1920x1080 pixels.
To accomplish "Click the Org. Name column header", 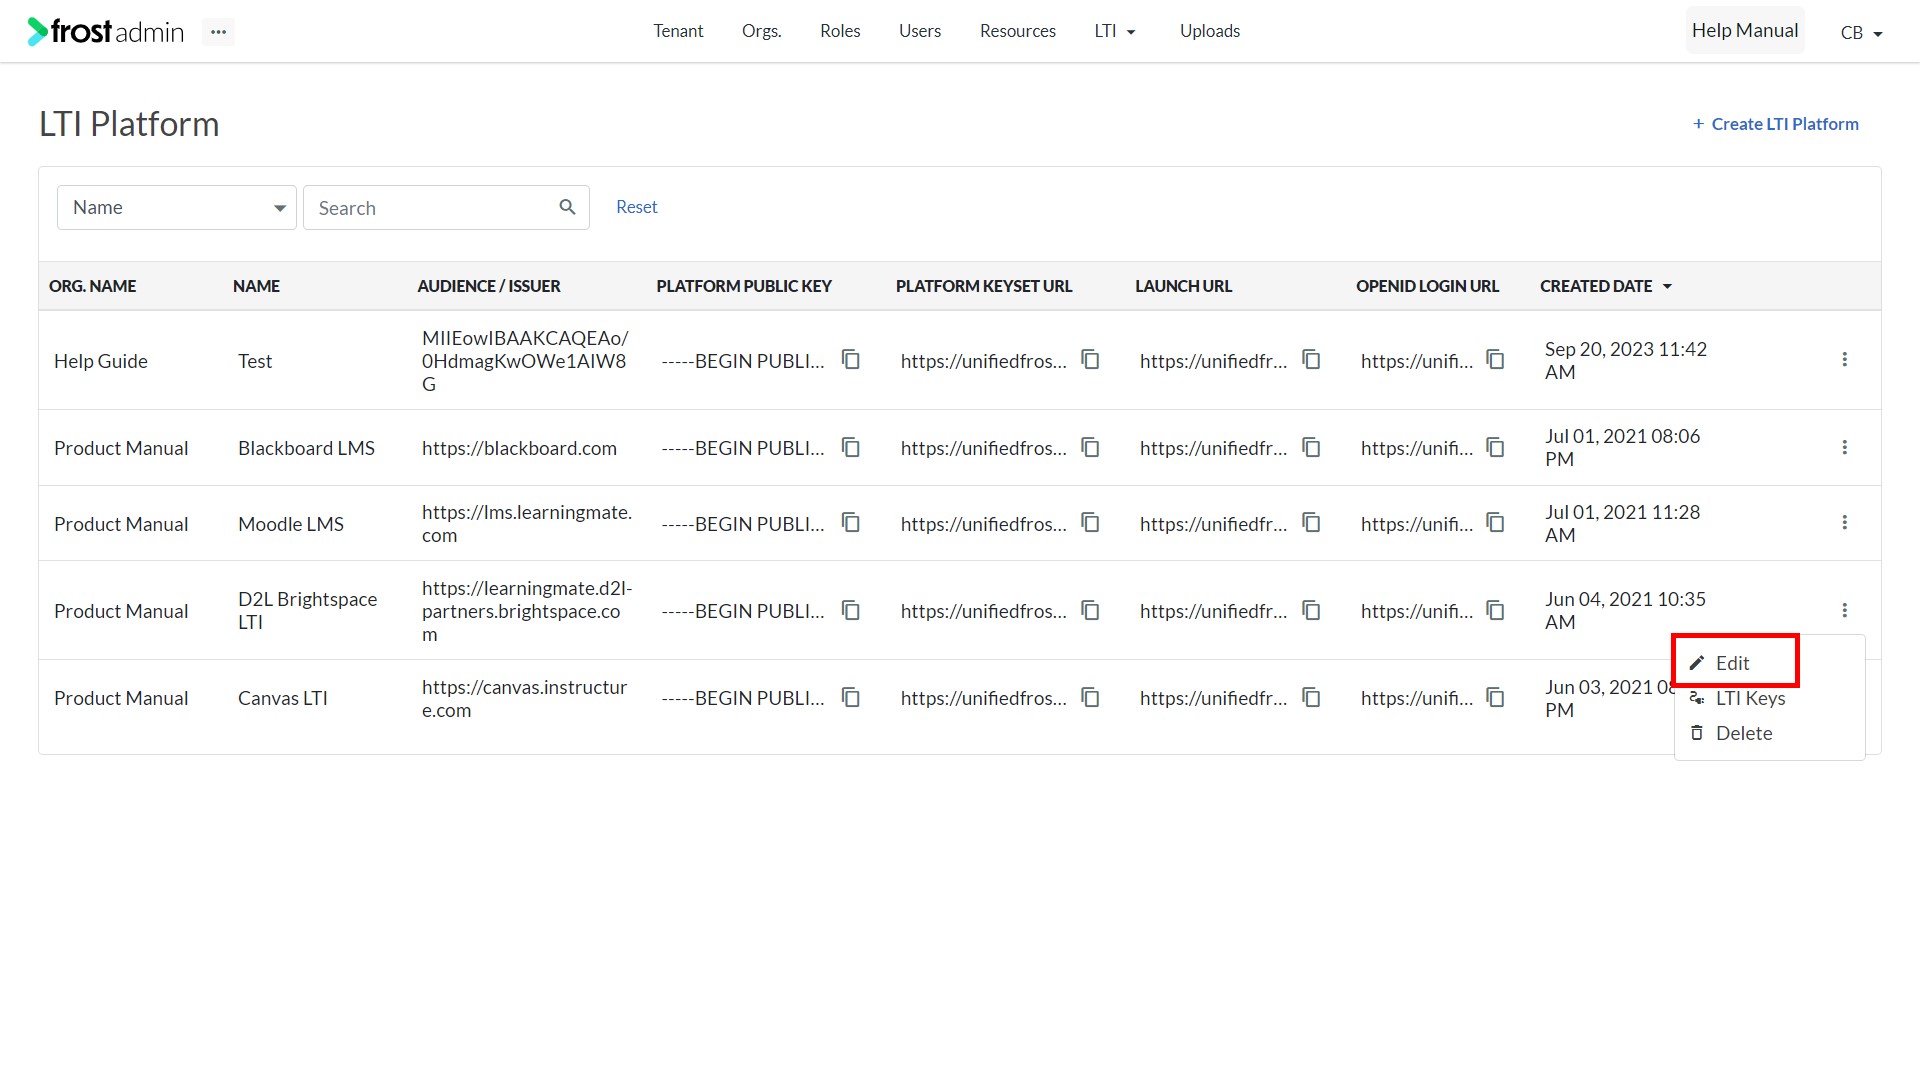I will (92, 286).
